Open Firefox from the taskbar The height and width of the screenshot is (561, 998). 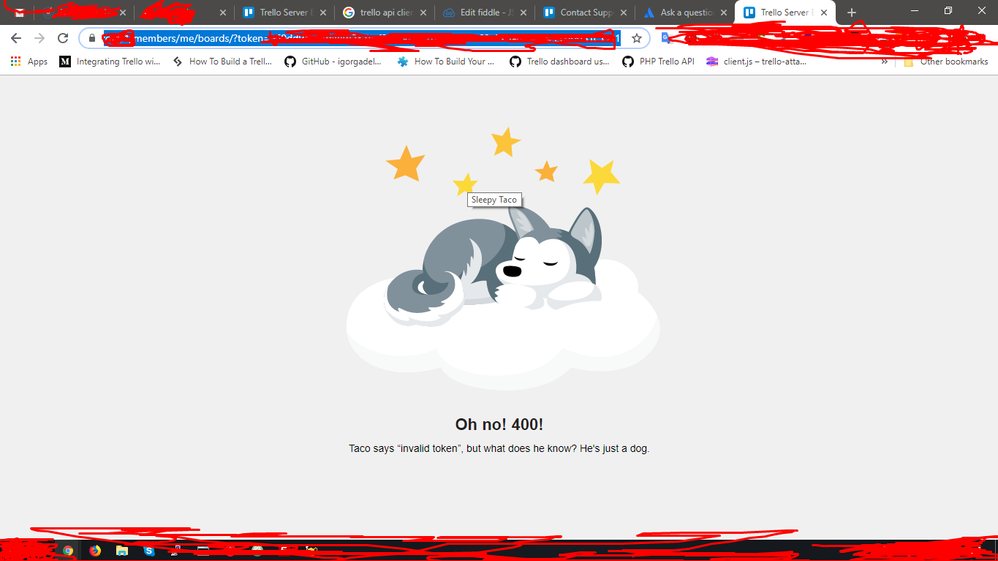[x=95, y=550]
